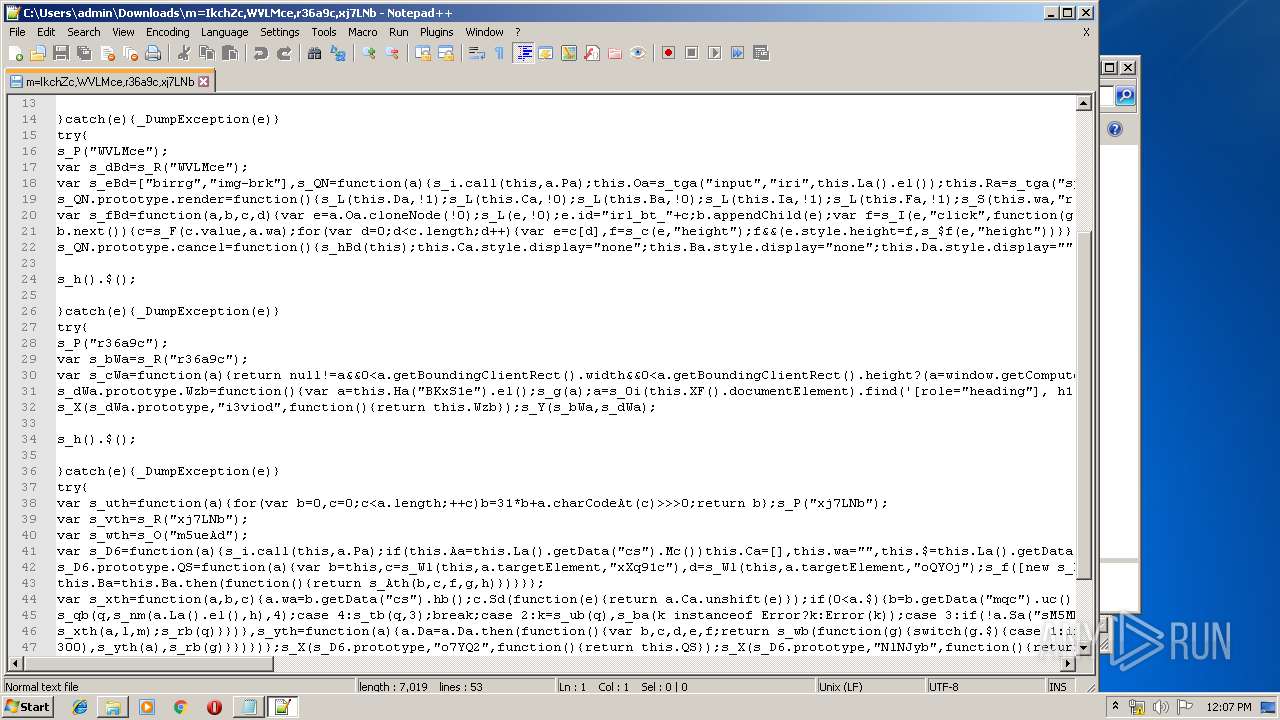The height and width of the screenshot is (720, 1280).
Task: Click the Unix (LF) status bar field
Action: (x=870, y=687)
